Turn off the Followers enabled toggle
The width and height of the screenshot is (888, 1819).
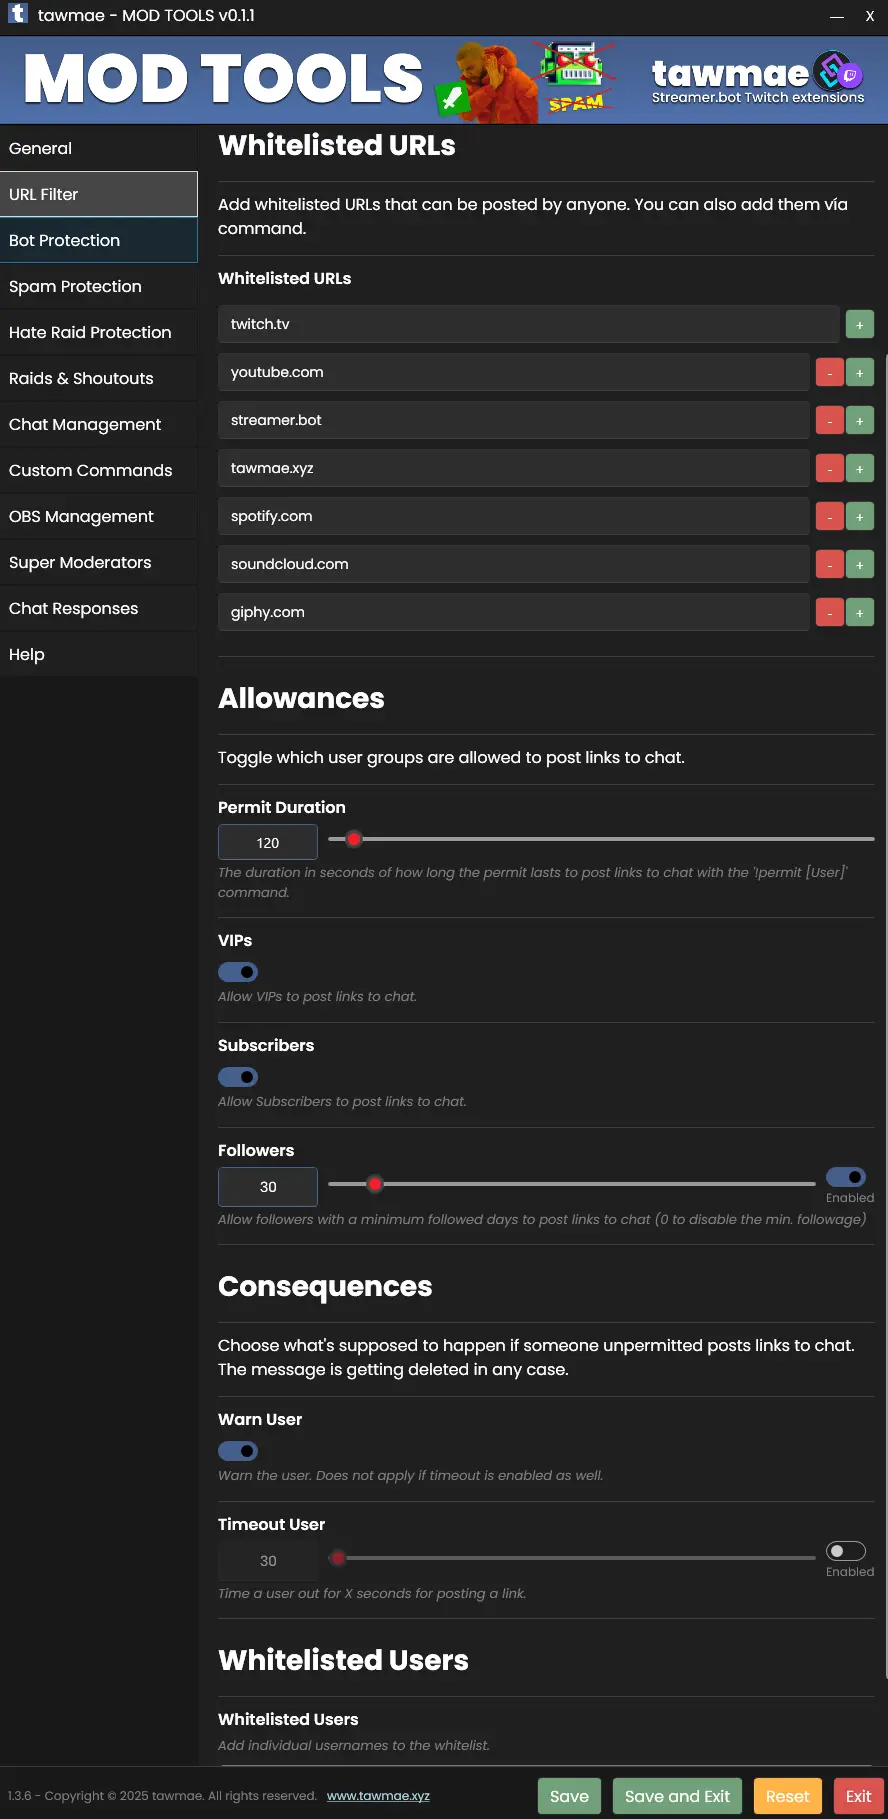(846, 1177)
